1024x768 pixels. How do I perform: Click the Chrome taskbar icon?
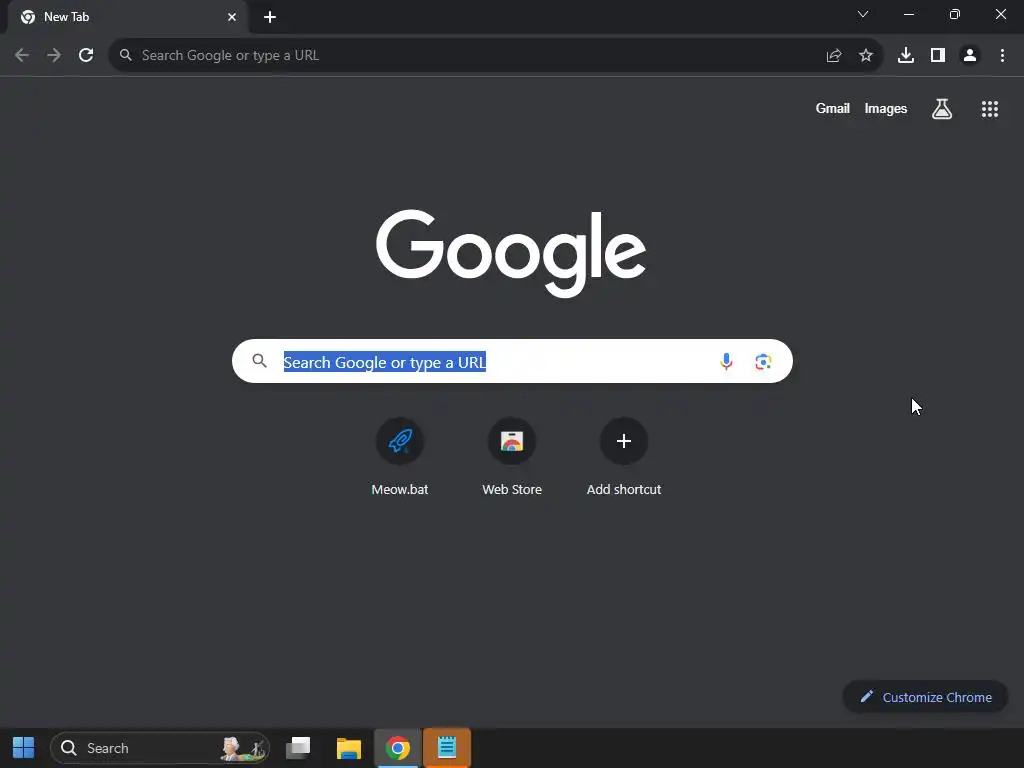[398, 748]
